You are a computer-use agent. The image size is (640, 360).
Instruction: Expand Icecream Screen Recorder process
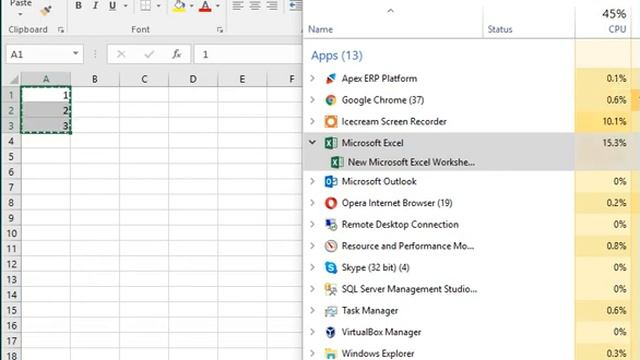(x=313, y=121)
